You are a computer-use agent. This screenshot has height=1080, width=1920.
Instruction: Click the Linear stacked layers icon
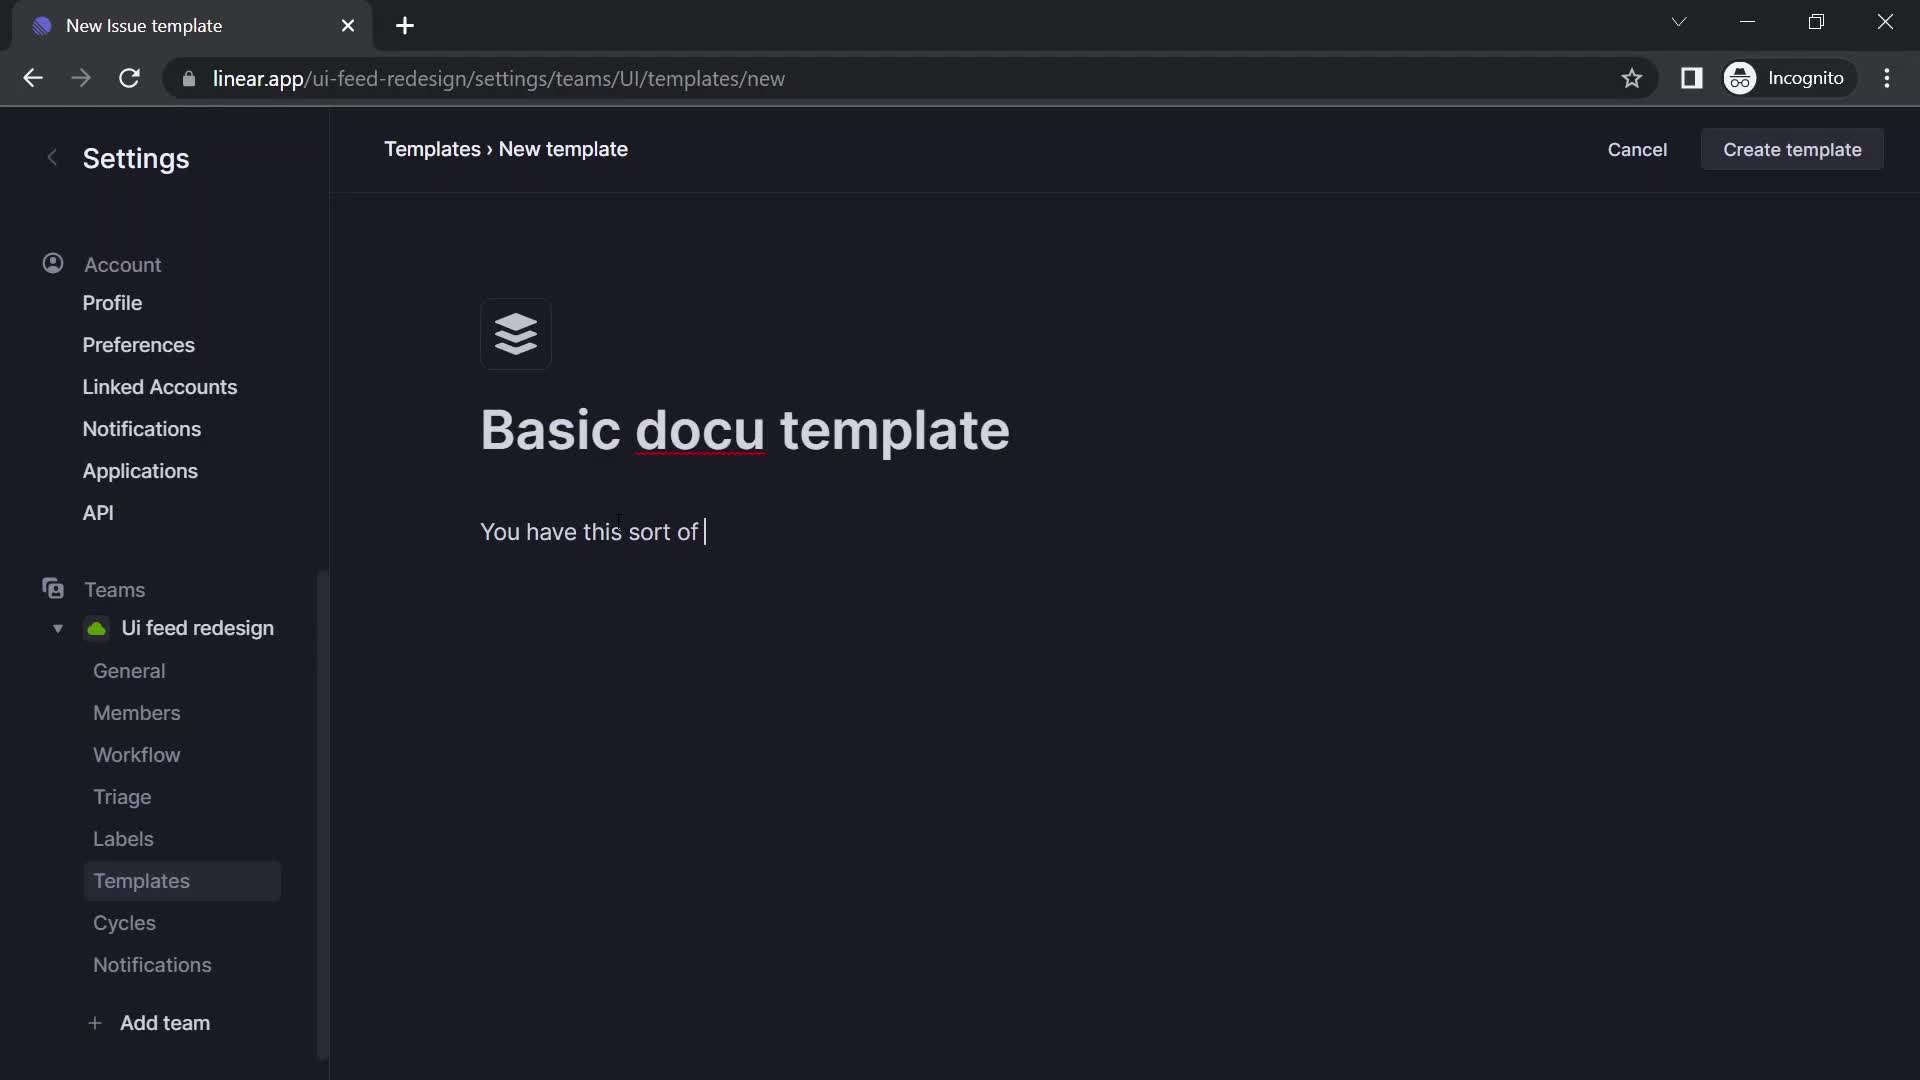[514, 332]
